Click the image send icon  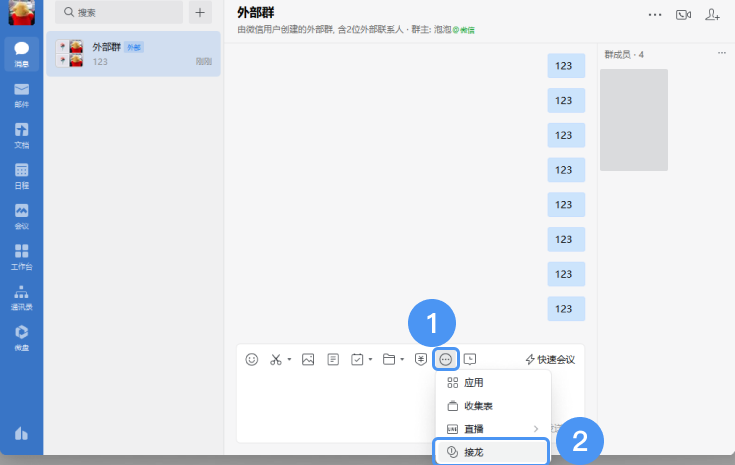point(308,359)
